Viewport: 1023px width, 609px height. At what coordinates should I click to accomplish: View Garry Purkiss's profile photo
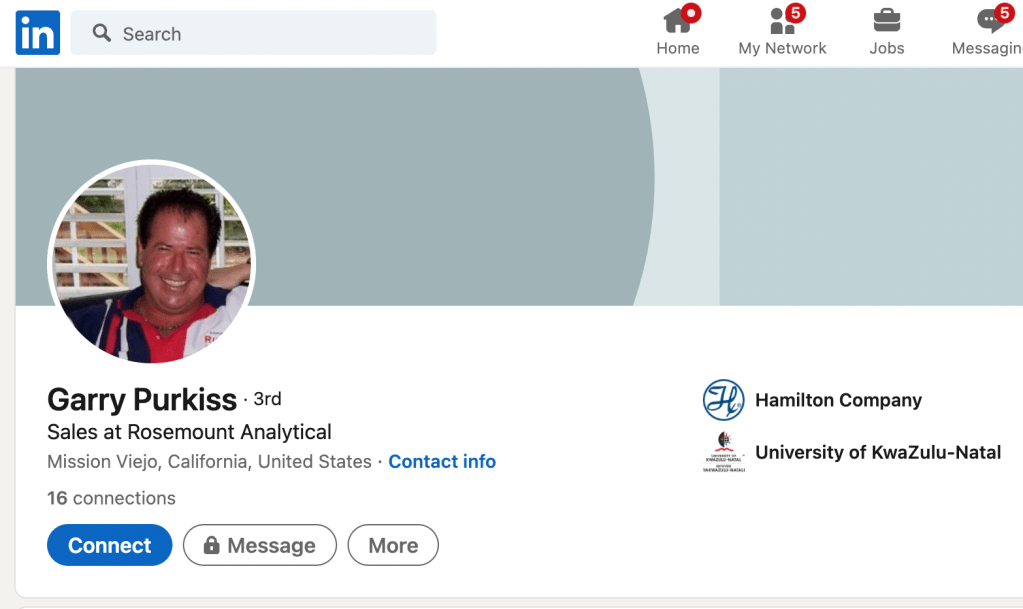pyautogui.click(x=152, y=263)
